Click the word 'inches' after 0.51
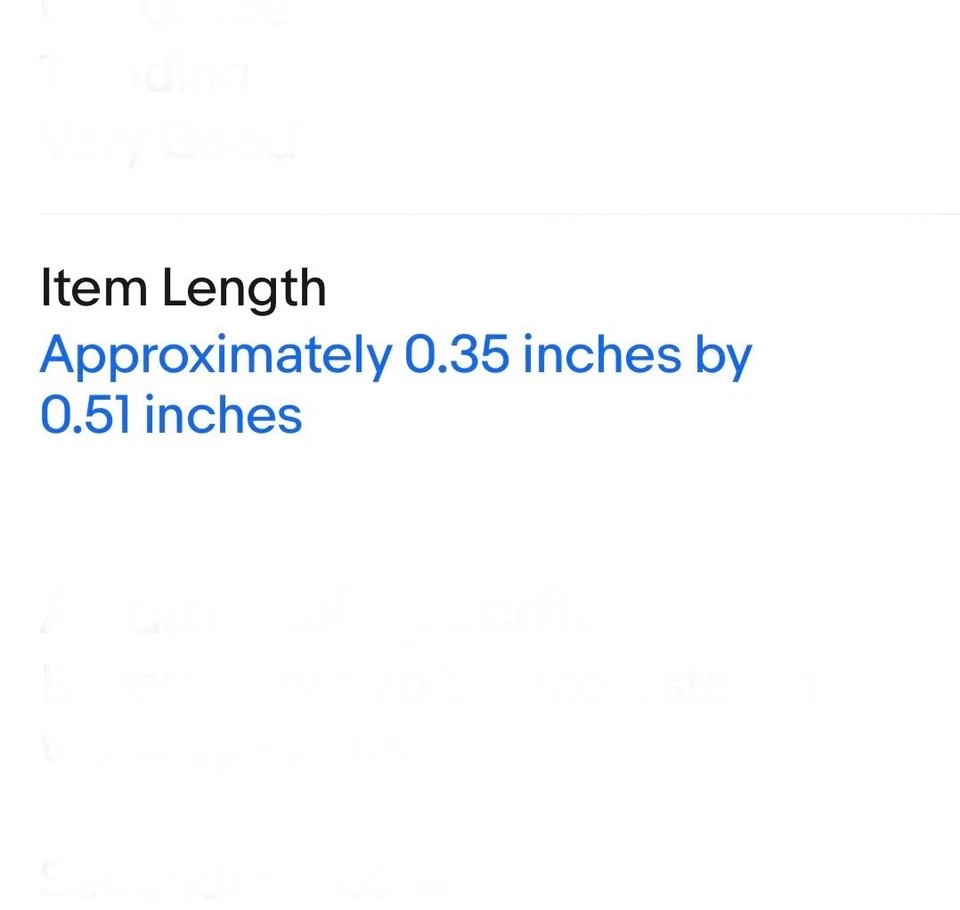The width and height of the screenshot is (960, 910). pos(222,415)
